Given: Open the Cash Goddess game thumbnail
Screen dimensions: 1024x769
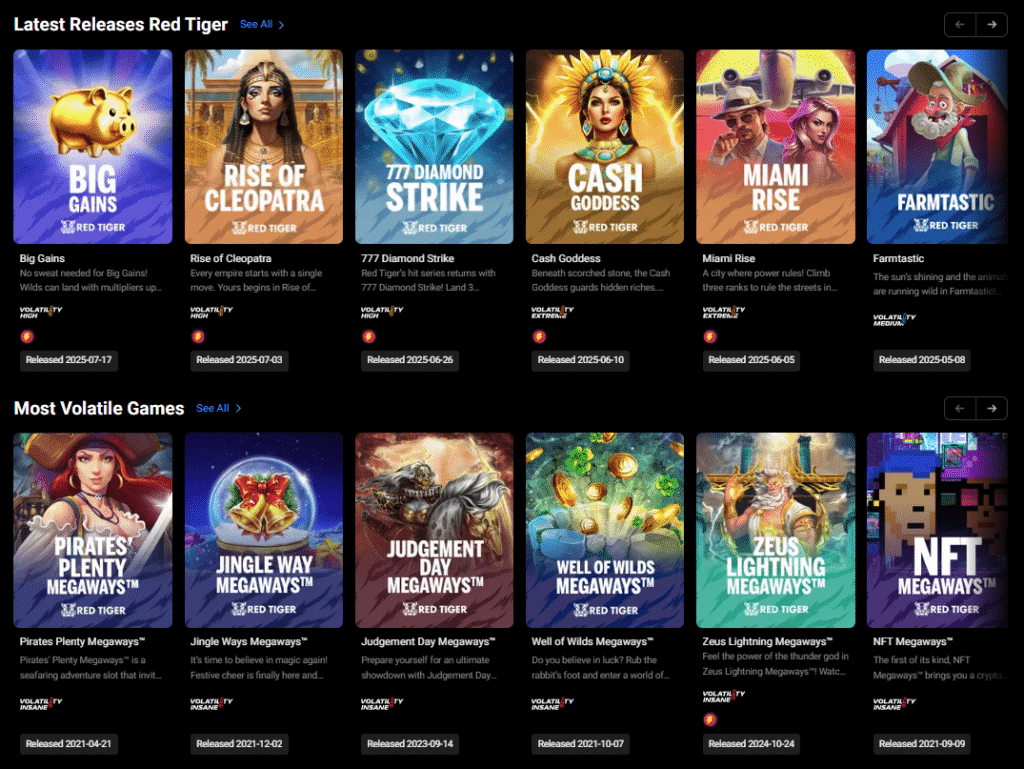Looking at the screenshot, I should pyautogui.click(x=605, y=147).
